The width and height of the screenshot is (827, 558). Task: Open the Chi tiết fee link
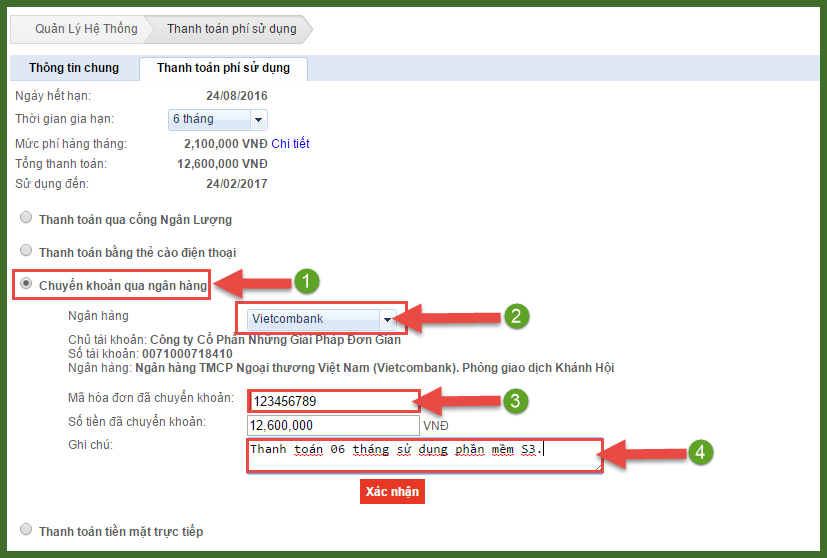[290, 144]
